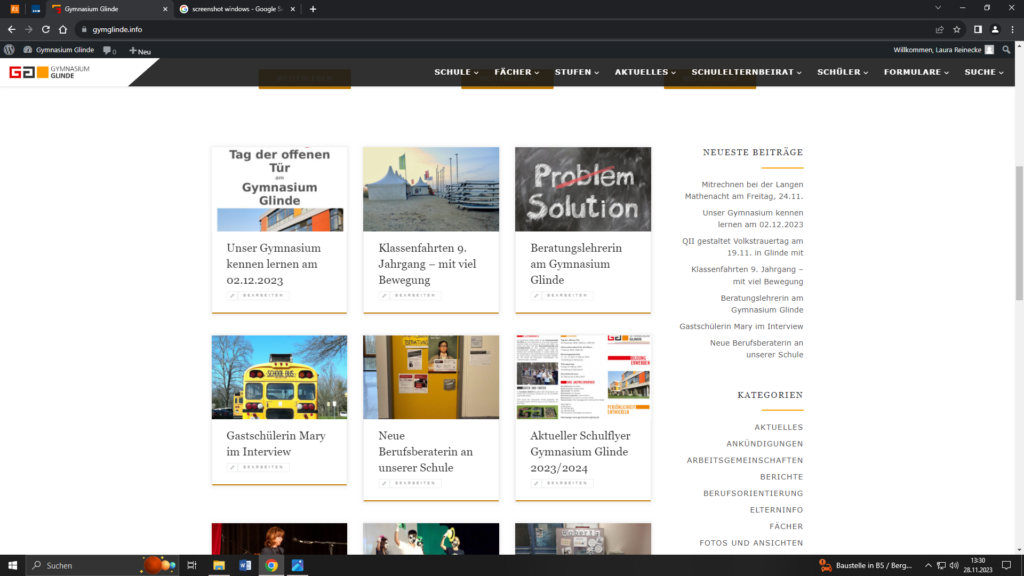Select the BERUFSORIENTIERUNG category link
Viewport: 1024px width, 576px height.
coord(753,493)
